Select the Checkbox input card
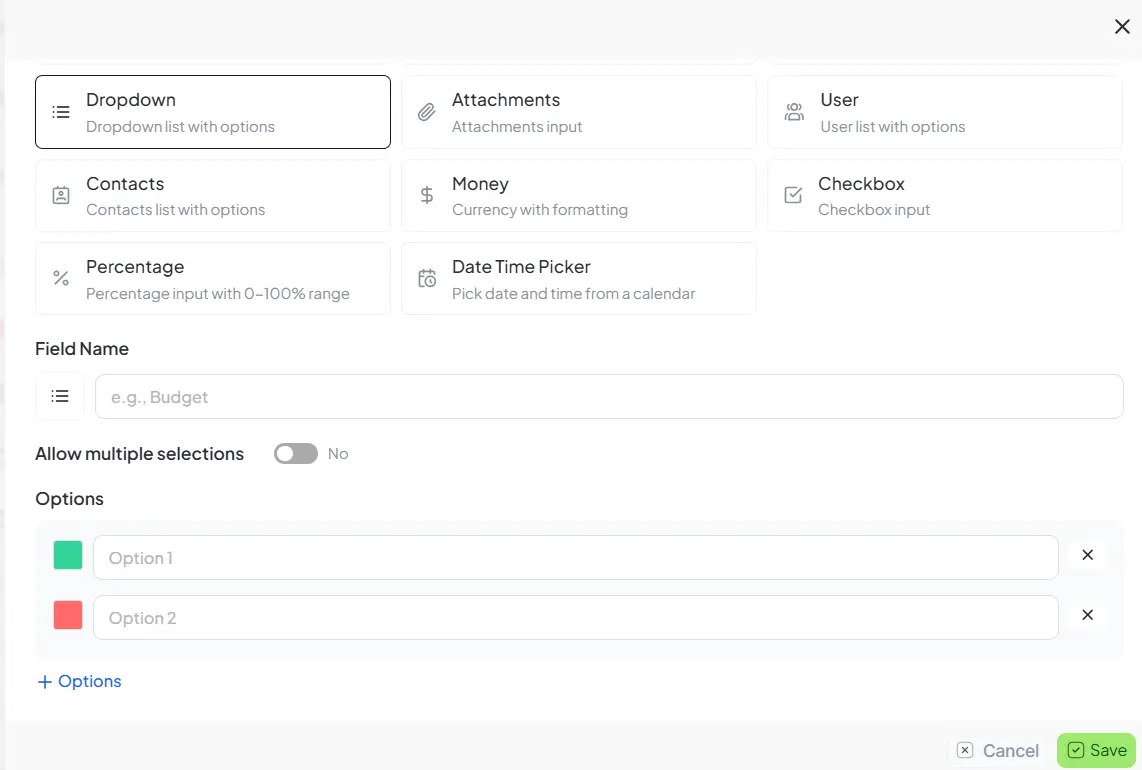This screenshot has width=1142, height=770. tap(944, 195)
